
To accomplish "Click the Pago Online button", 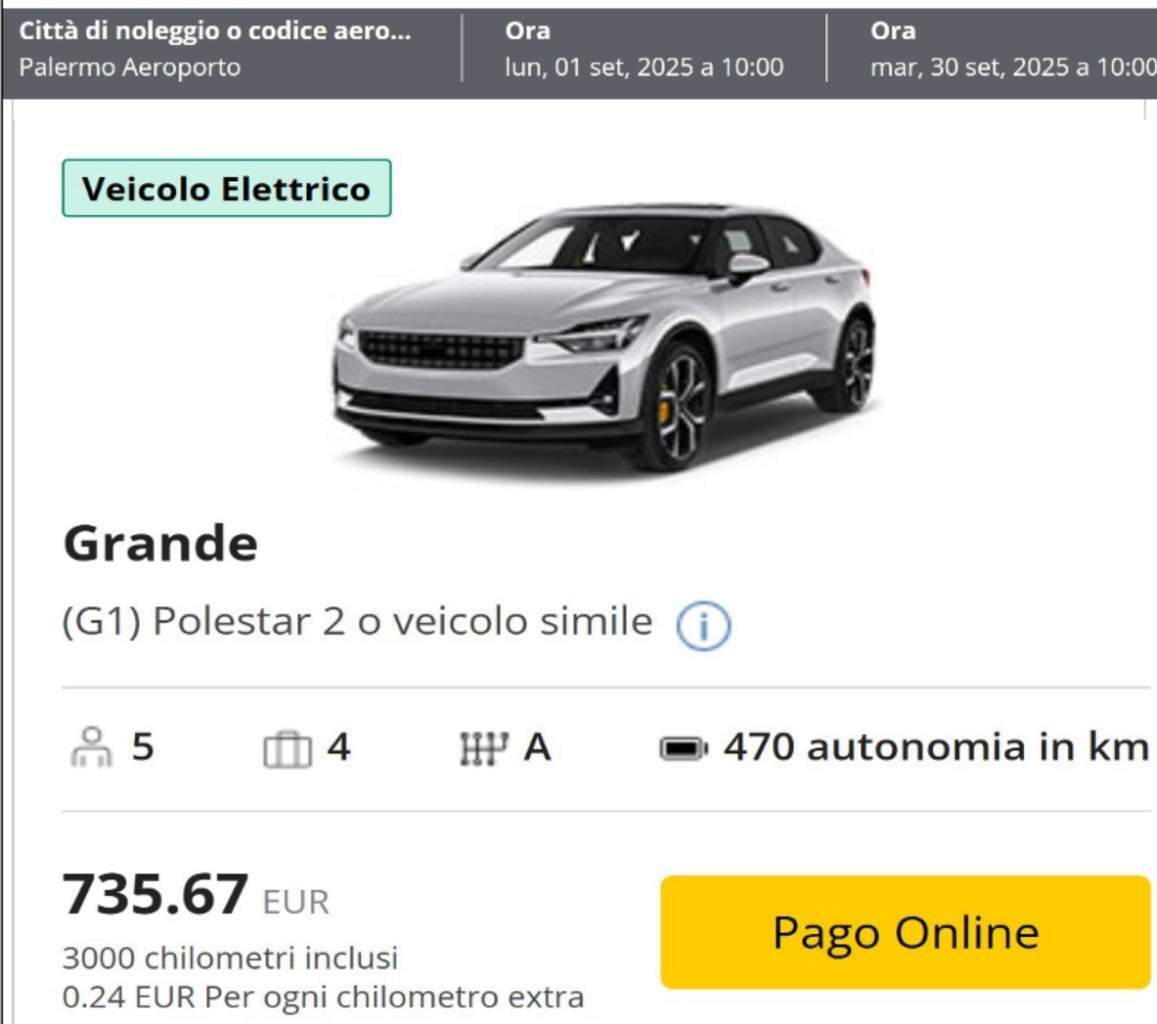I will pyautogui.click(x=905, y=932).
